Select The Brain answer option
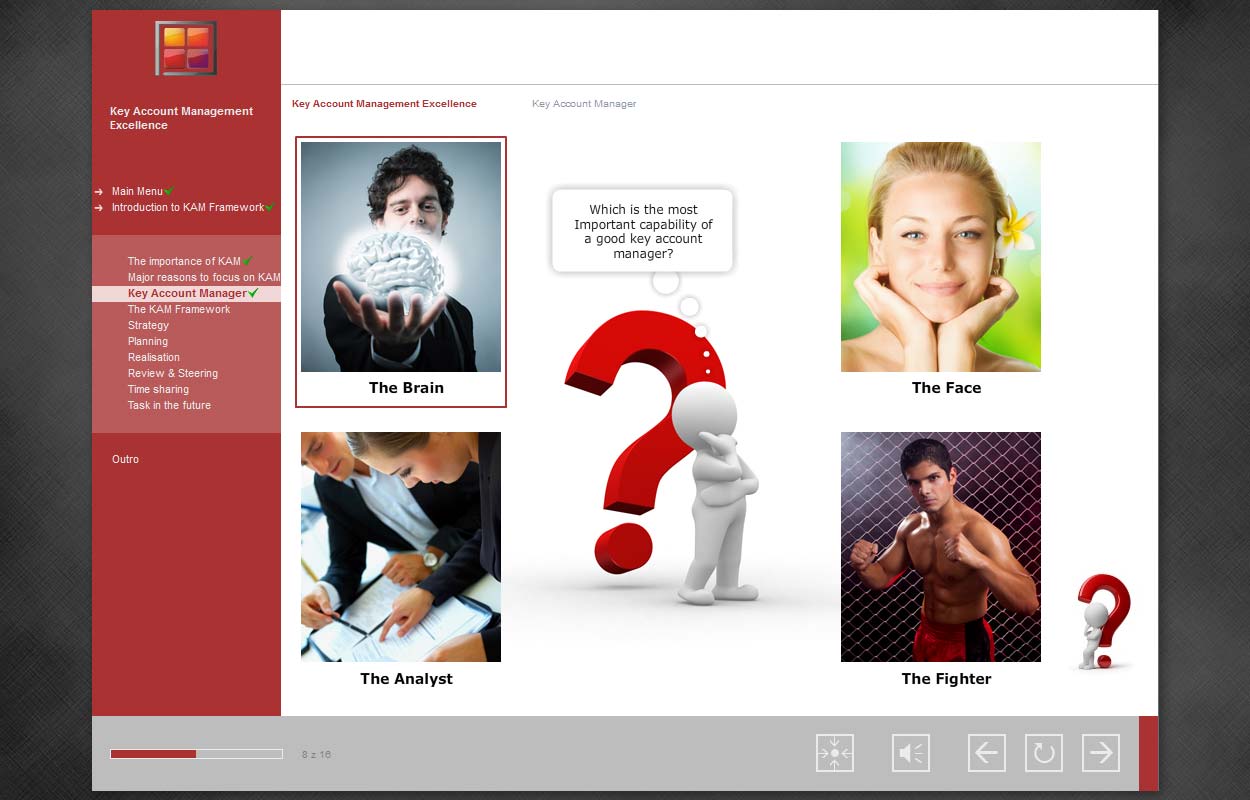 [x=401, y=271]
